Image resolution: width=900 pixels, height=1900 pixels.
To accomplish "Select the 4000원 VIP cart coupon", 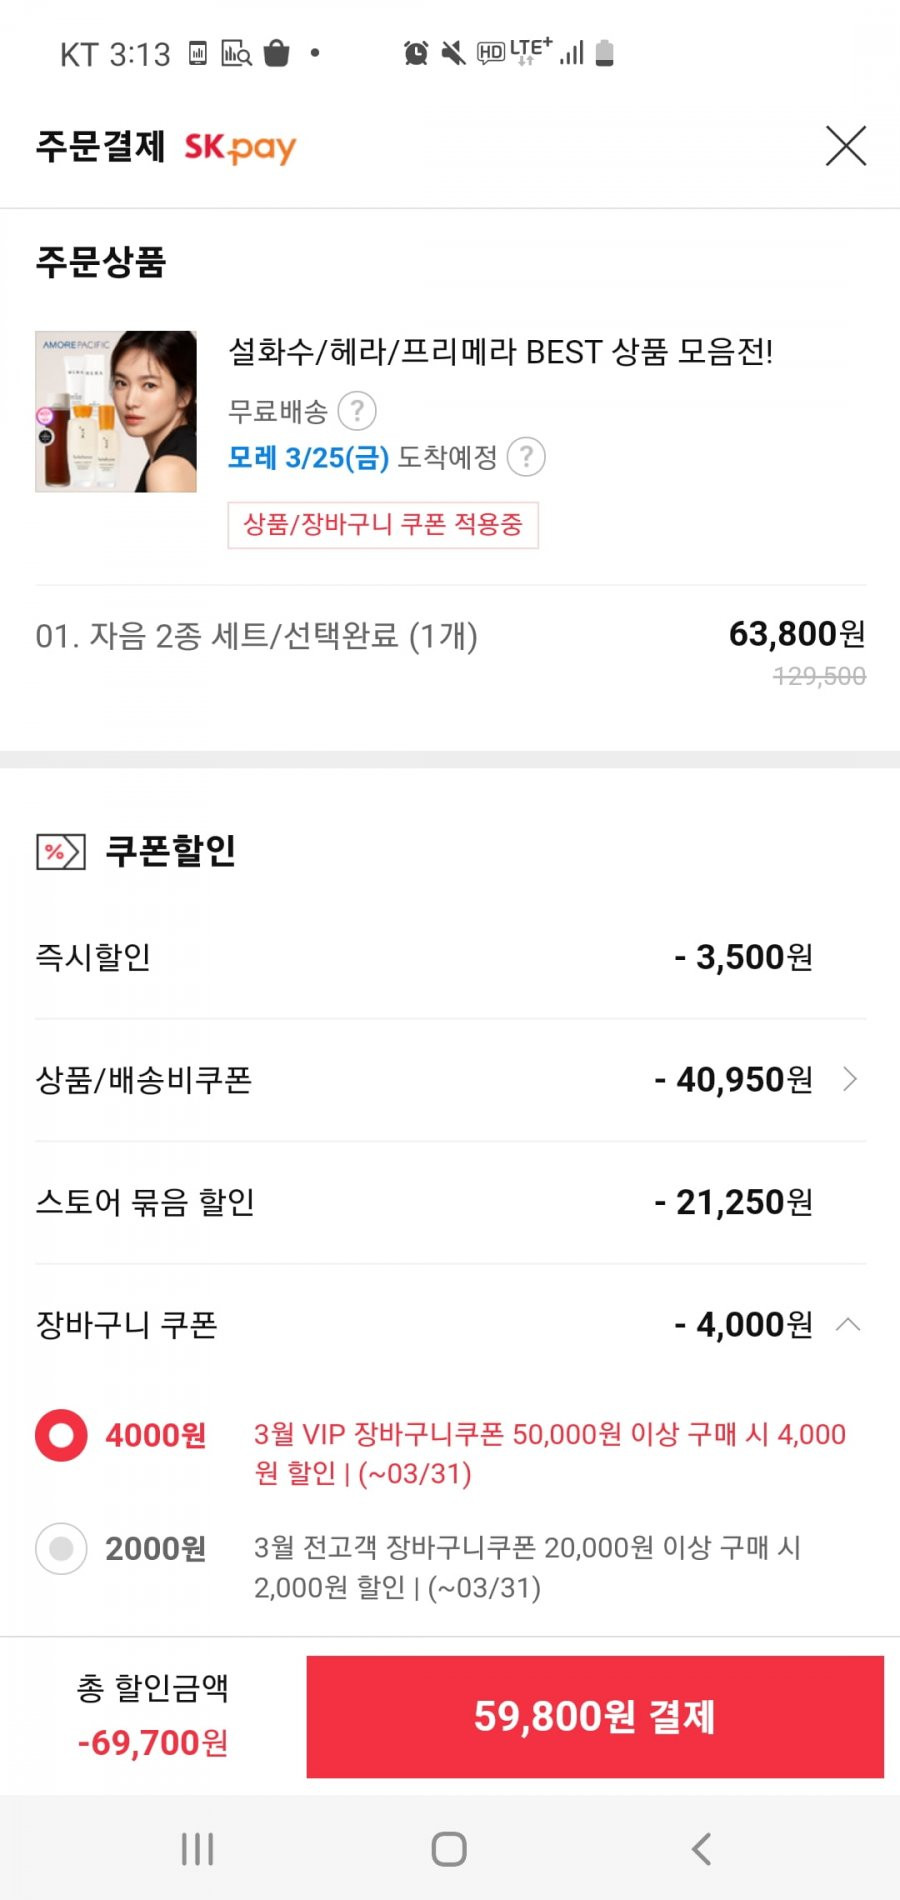I will pyautogui.click(x=61, y=1435).
